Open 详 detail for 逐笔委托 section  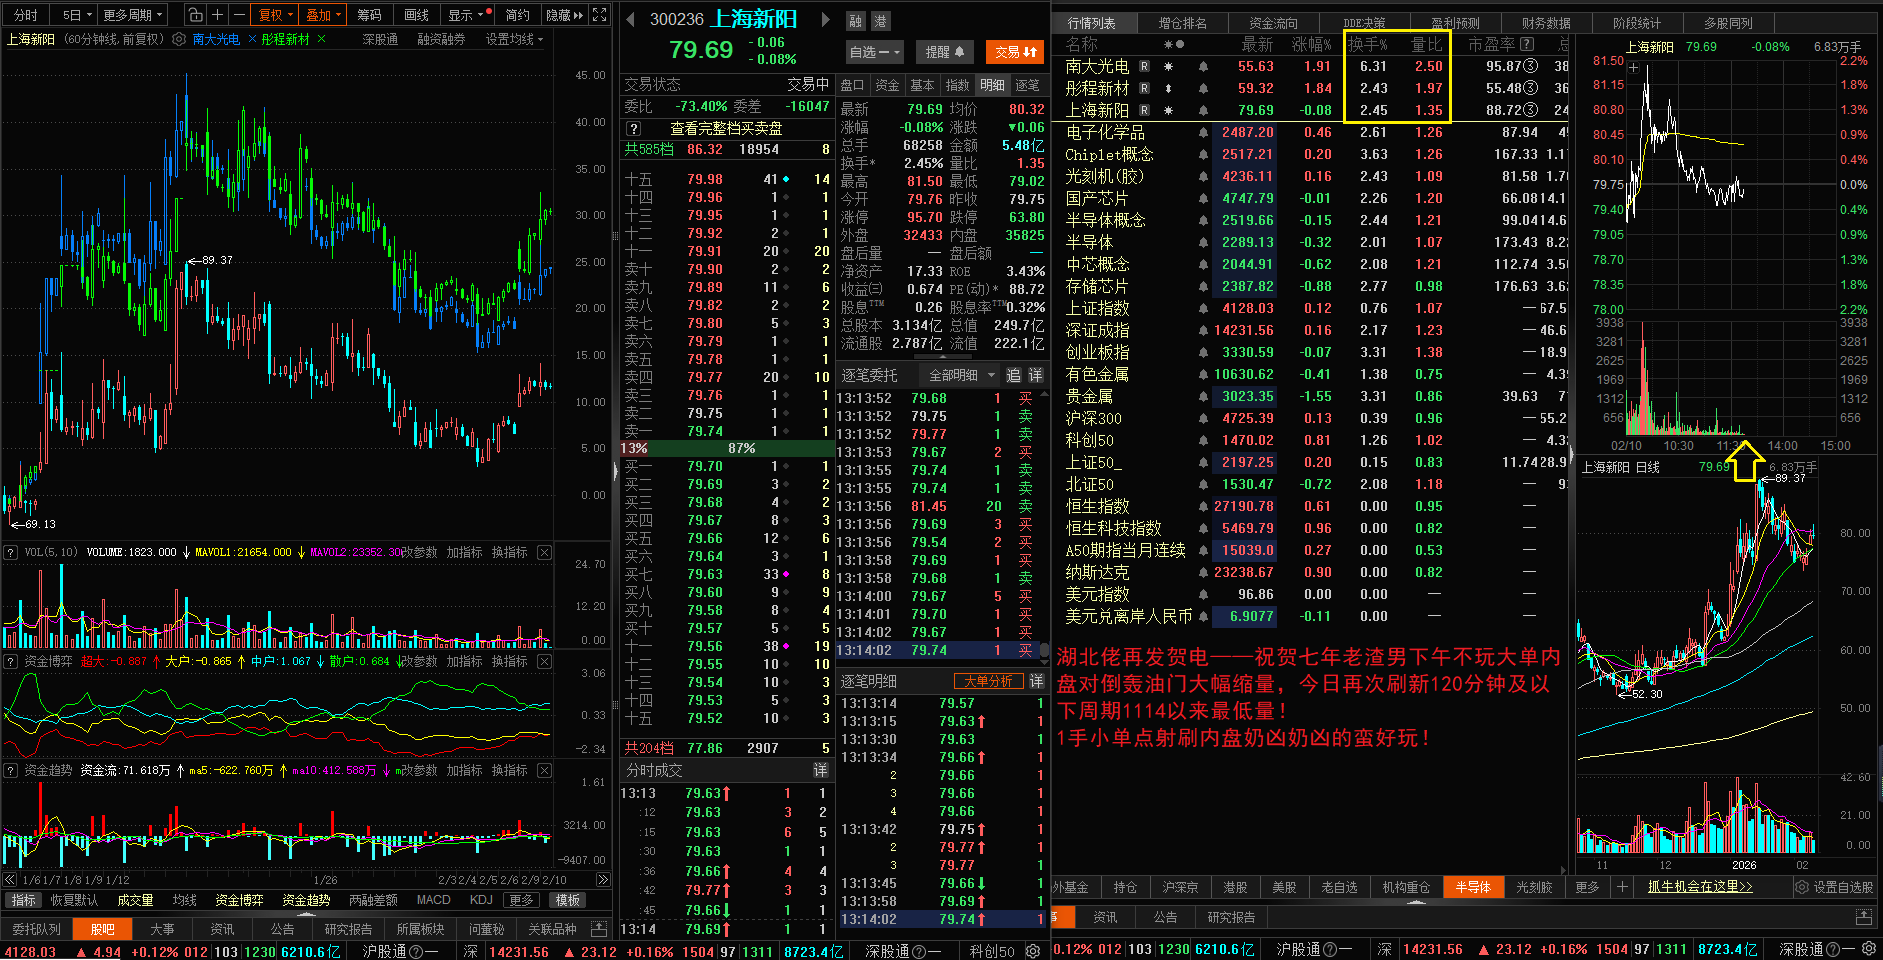1036,375
